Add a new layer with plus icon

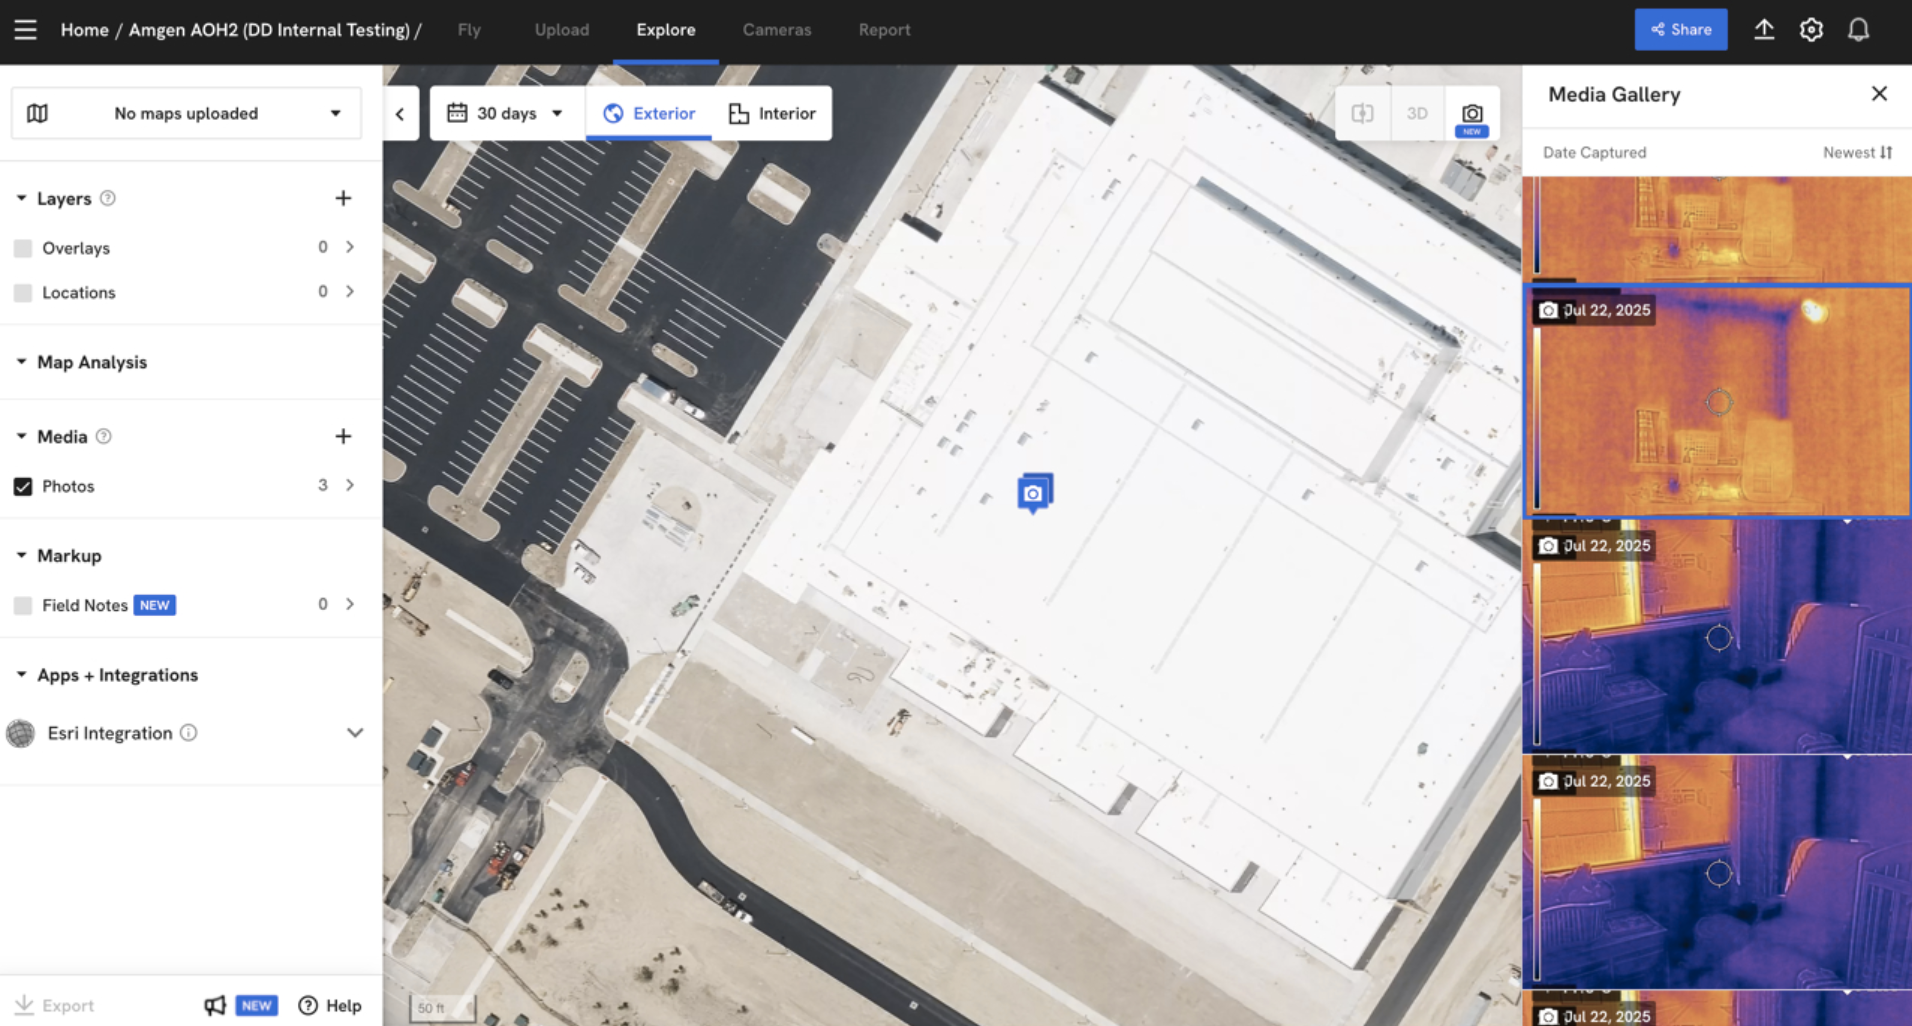(343, 198)
